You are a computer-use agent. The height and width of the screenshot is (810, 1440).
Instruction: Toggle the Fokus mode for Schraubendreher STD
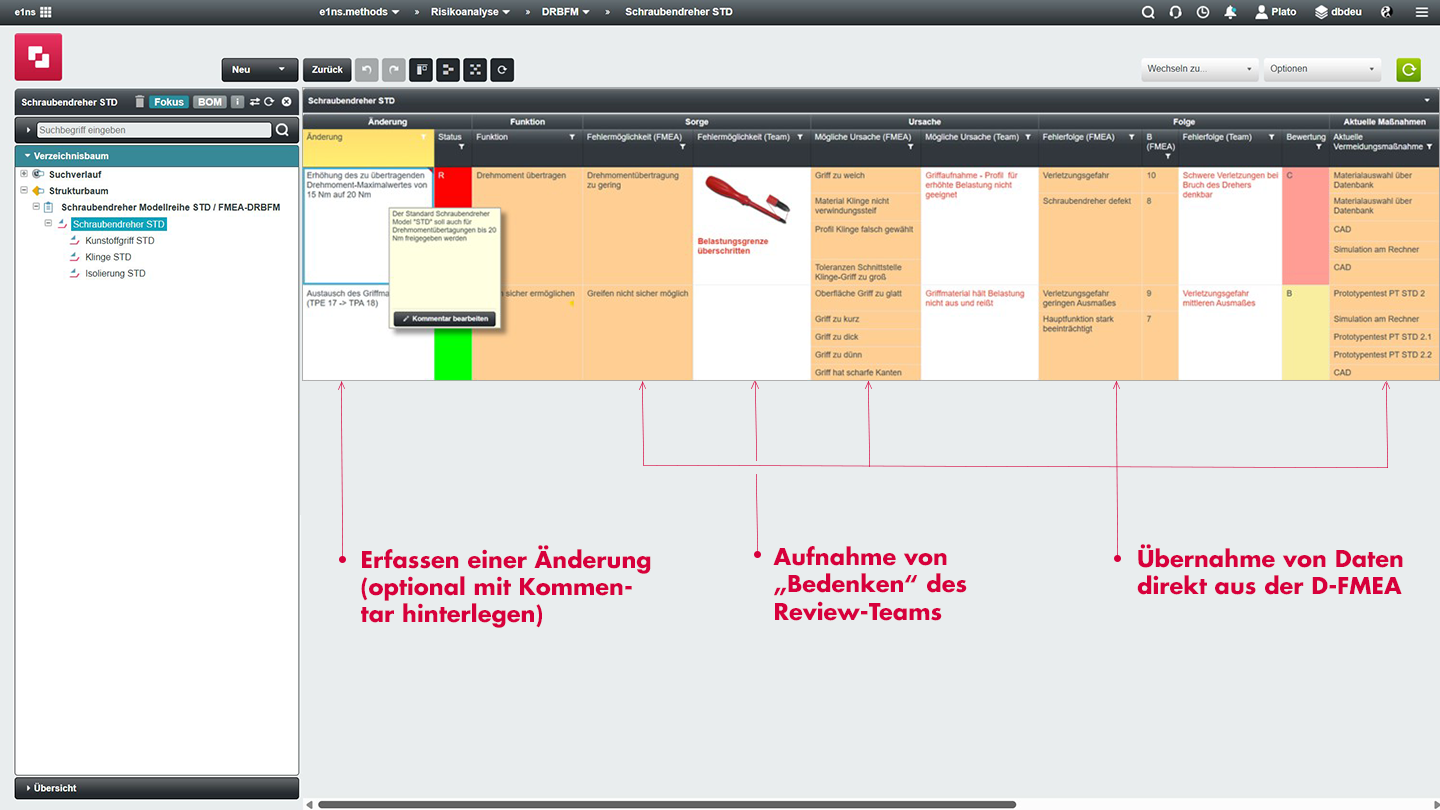pyautogui.click(x=168, y=101)
